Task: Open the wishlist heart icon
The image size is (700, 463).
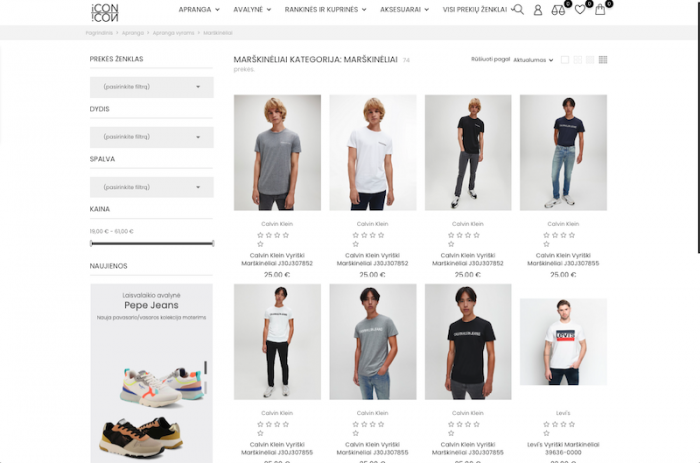Action: [580, 9]
